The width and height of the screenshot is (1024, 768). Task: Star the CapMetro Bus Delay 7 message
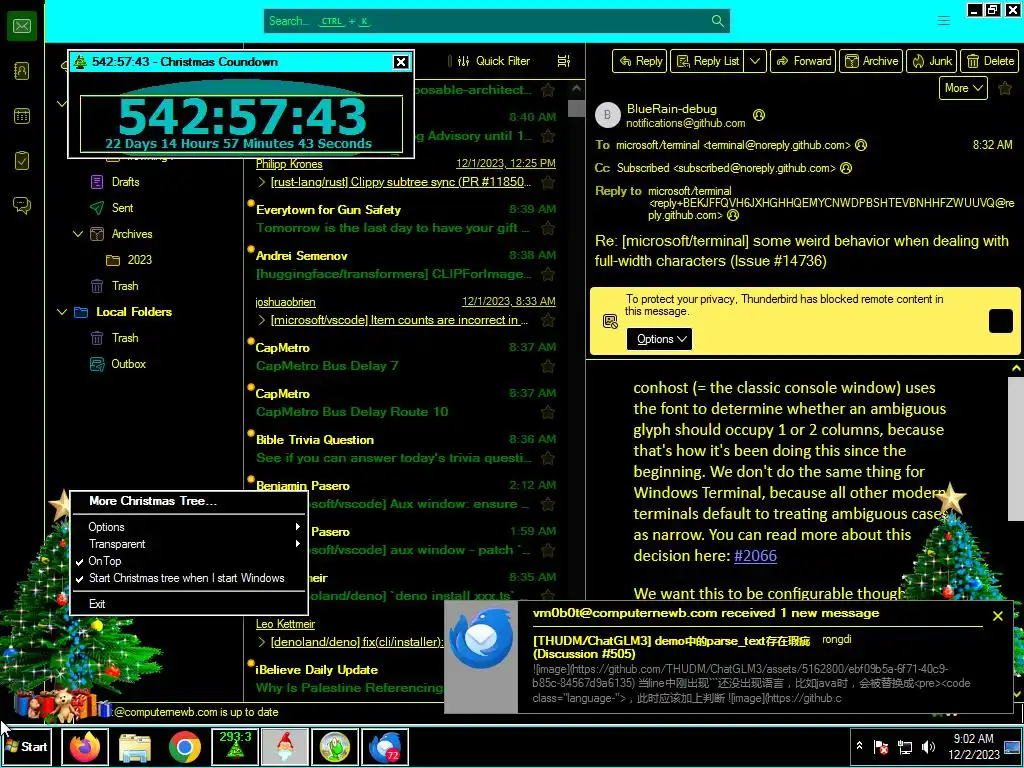tap(548, 366)
